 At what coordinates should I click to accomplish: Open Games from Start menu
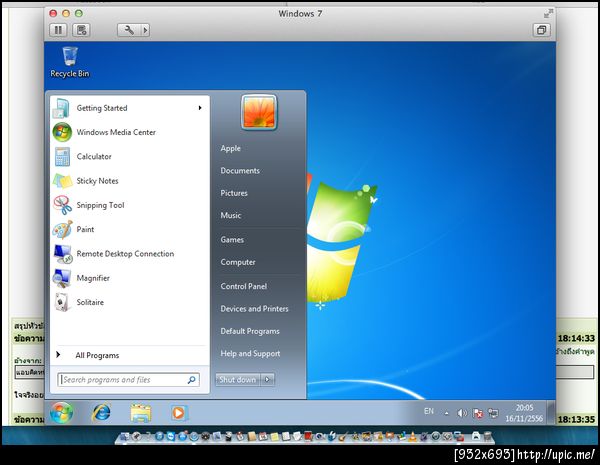[x=232, y=240]
